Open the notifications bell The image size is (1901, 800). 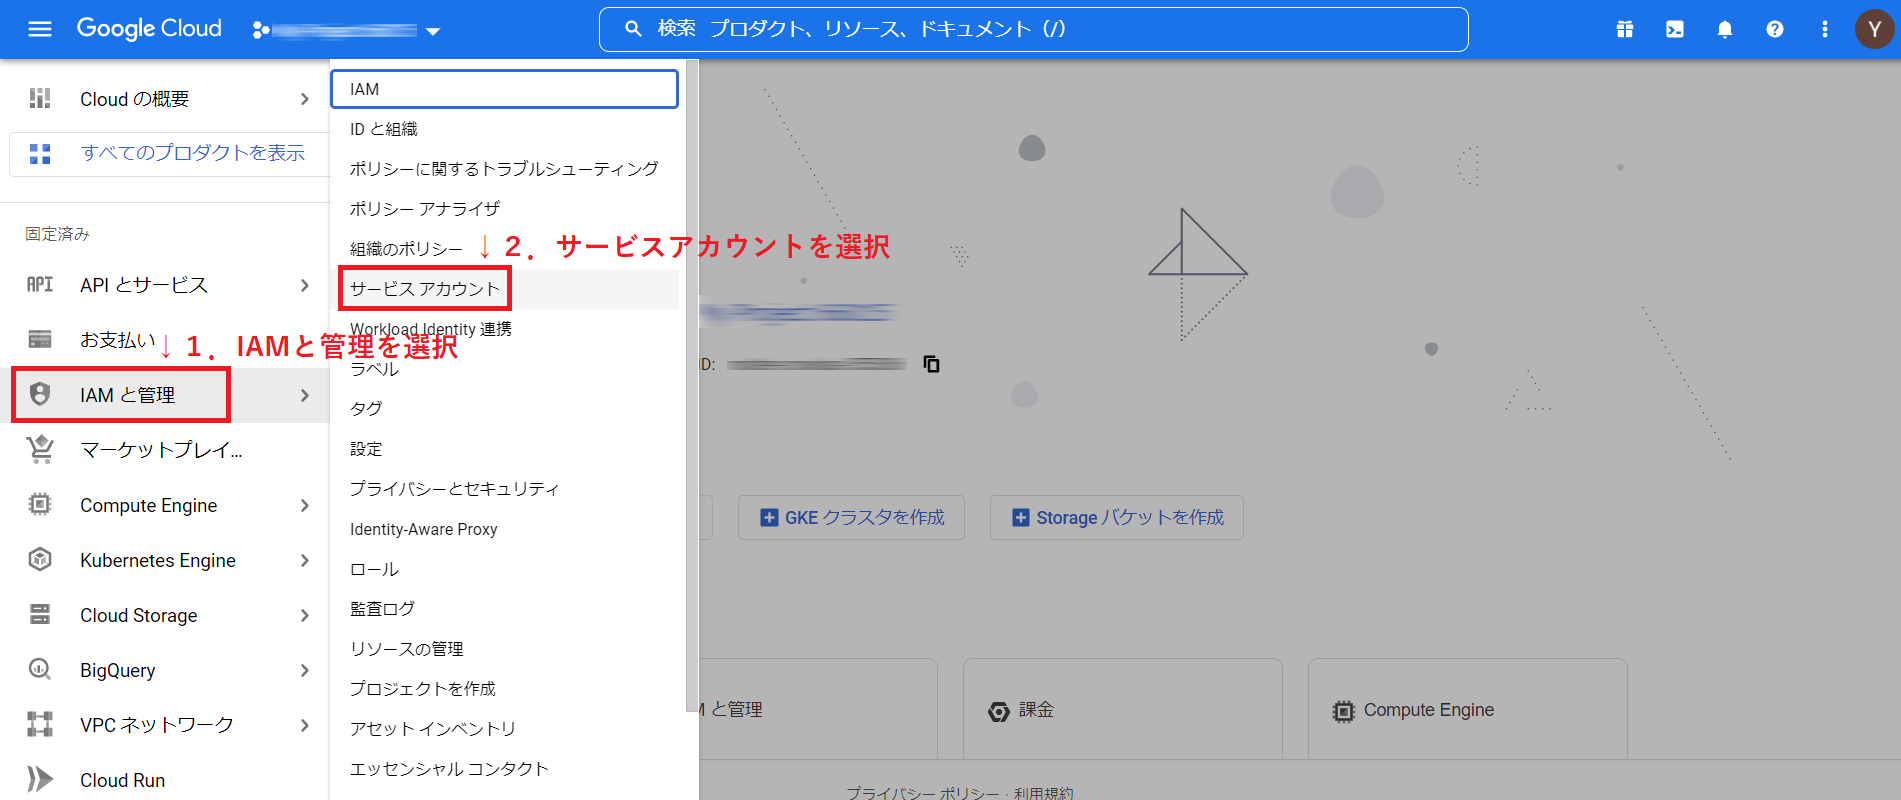[1725, 30]
